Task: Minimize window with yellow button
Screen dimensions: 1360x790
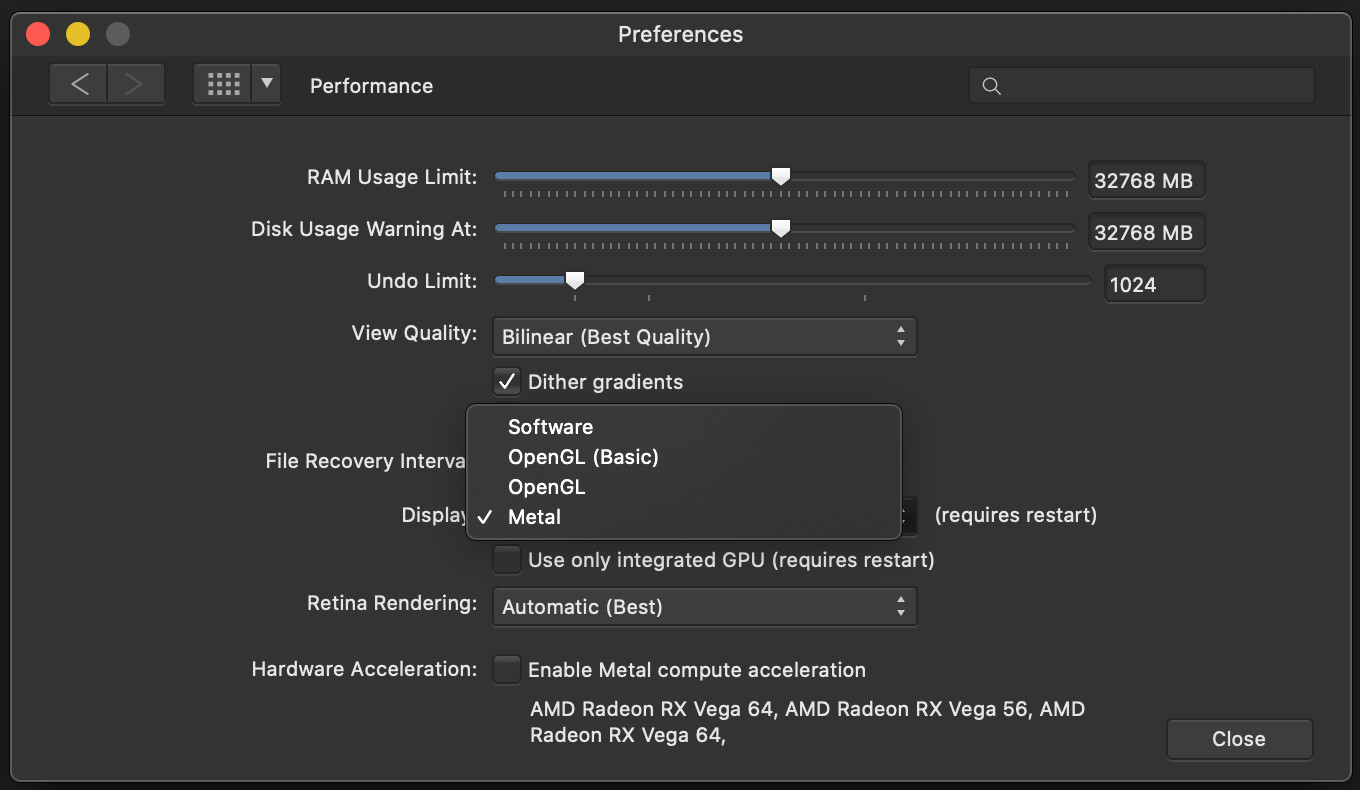Action: (x=78, y=34)
